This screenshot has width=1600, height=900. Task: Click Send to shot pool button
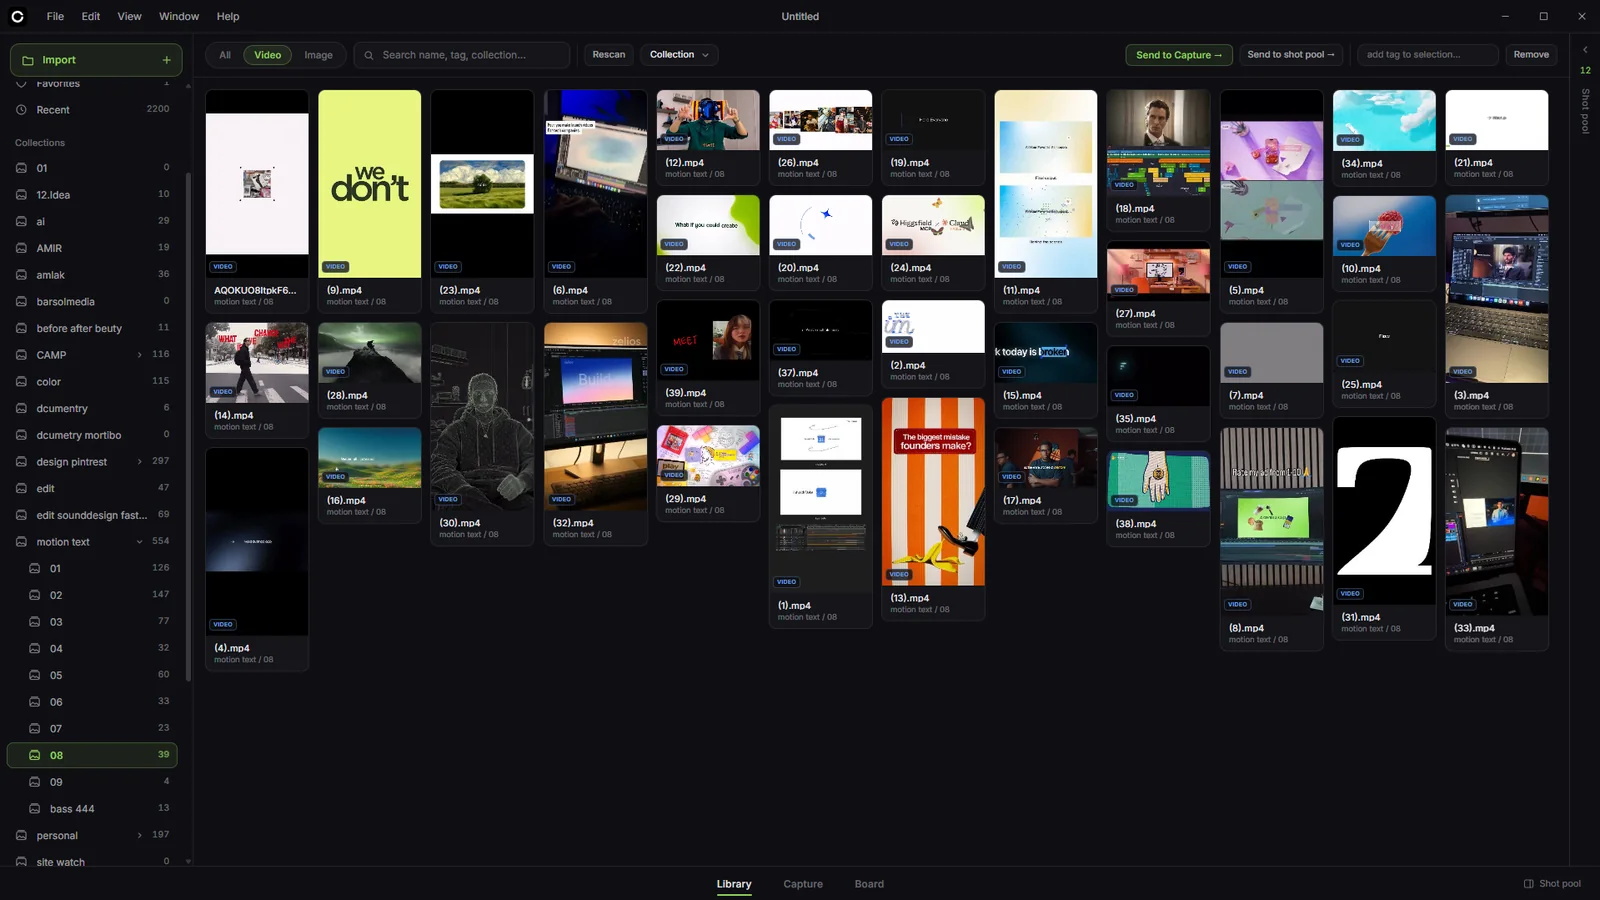point(1291,55)
